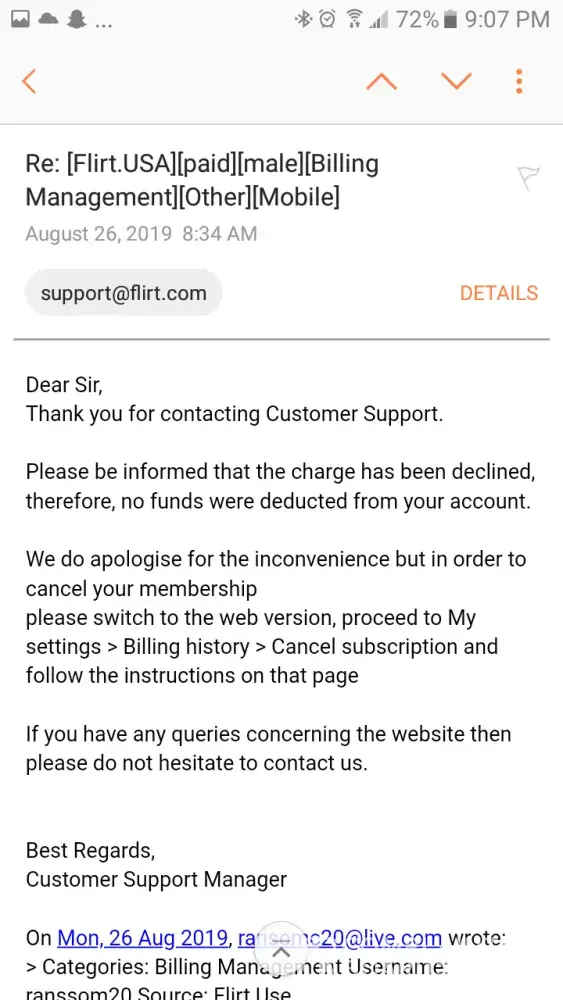Tap the 9:07 PM clock

point(507,20)
